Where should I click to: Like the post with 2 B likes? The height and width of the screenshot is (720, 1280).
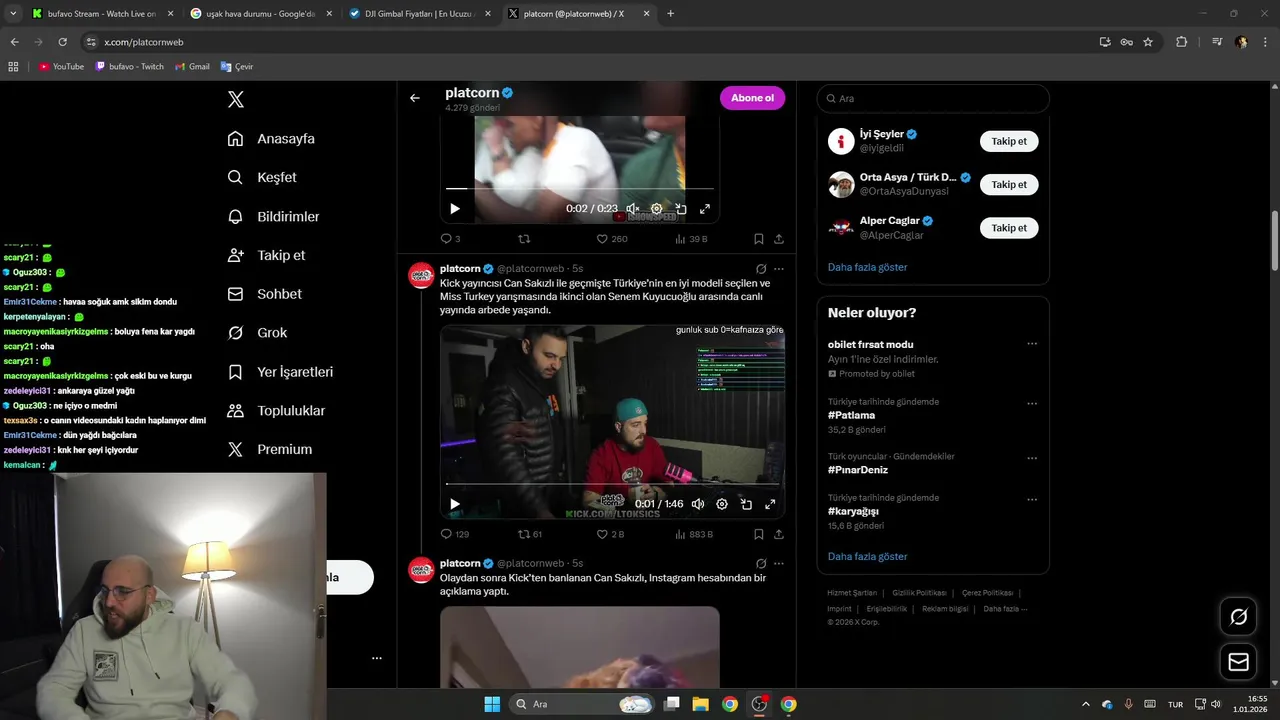pyautogui.click(x=610, y=534)
